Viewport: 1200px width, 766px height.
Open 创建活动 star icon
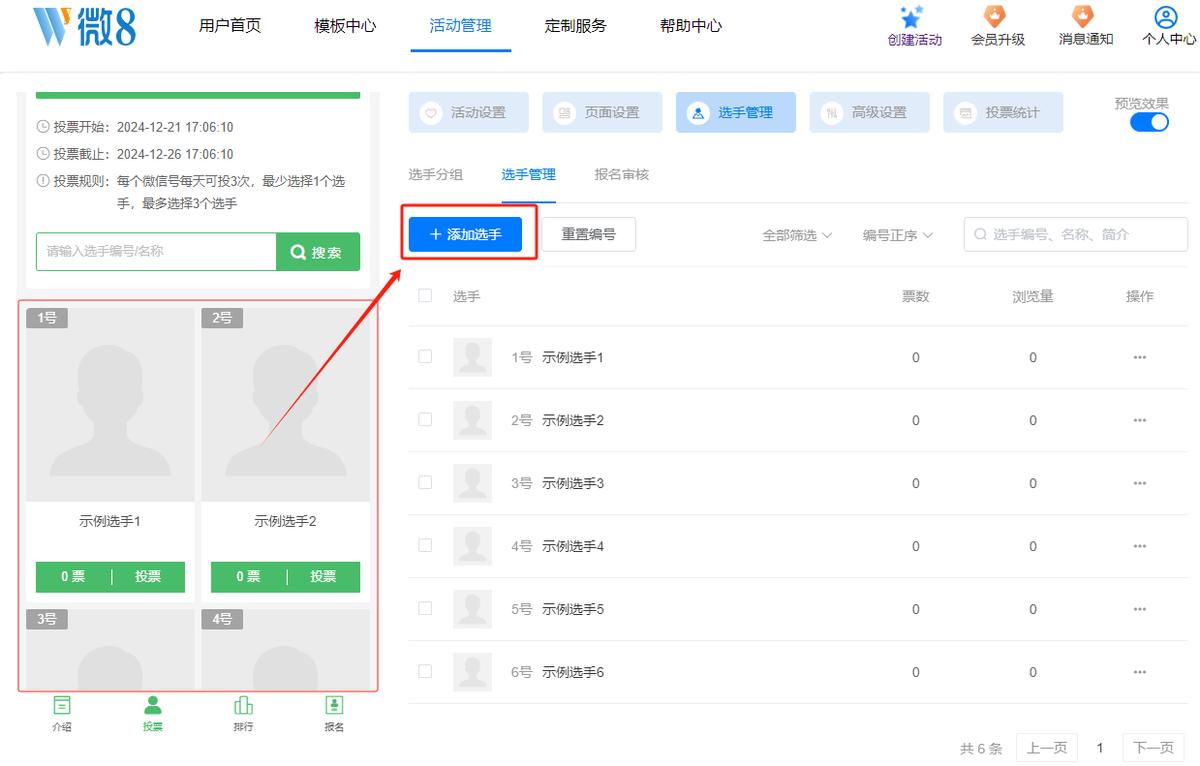(911, 18)
